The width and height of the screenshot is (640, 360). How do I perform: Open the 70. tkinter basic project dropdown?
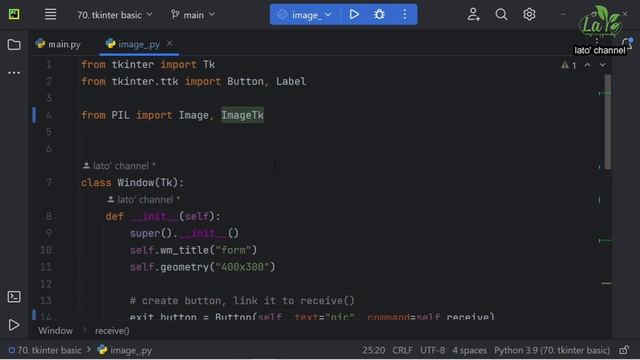114,15
